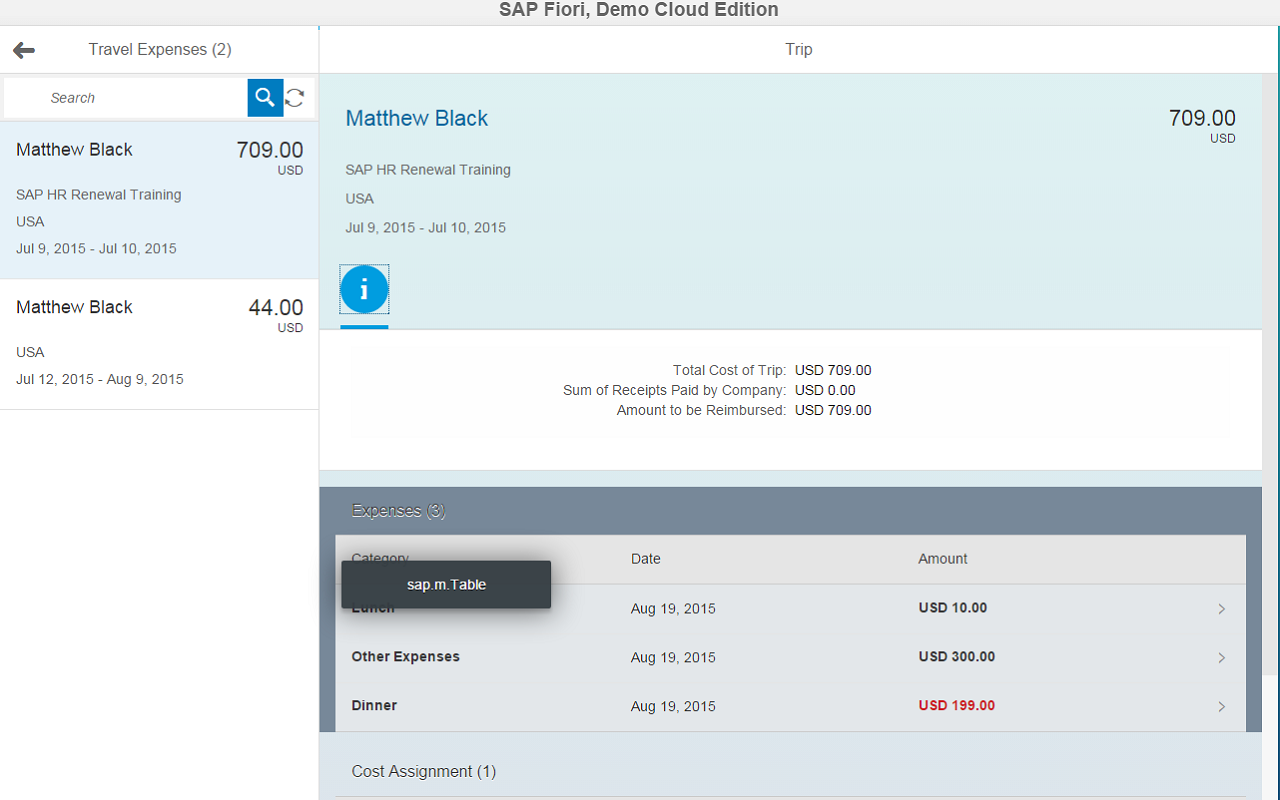Click the Cost Assignment (1) section header

click(x=423, y=772)
